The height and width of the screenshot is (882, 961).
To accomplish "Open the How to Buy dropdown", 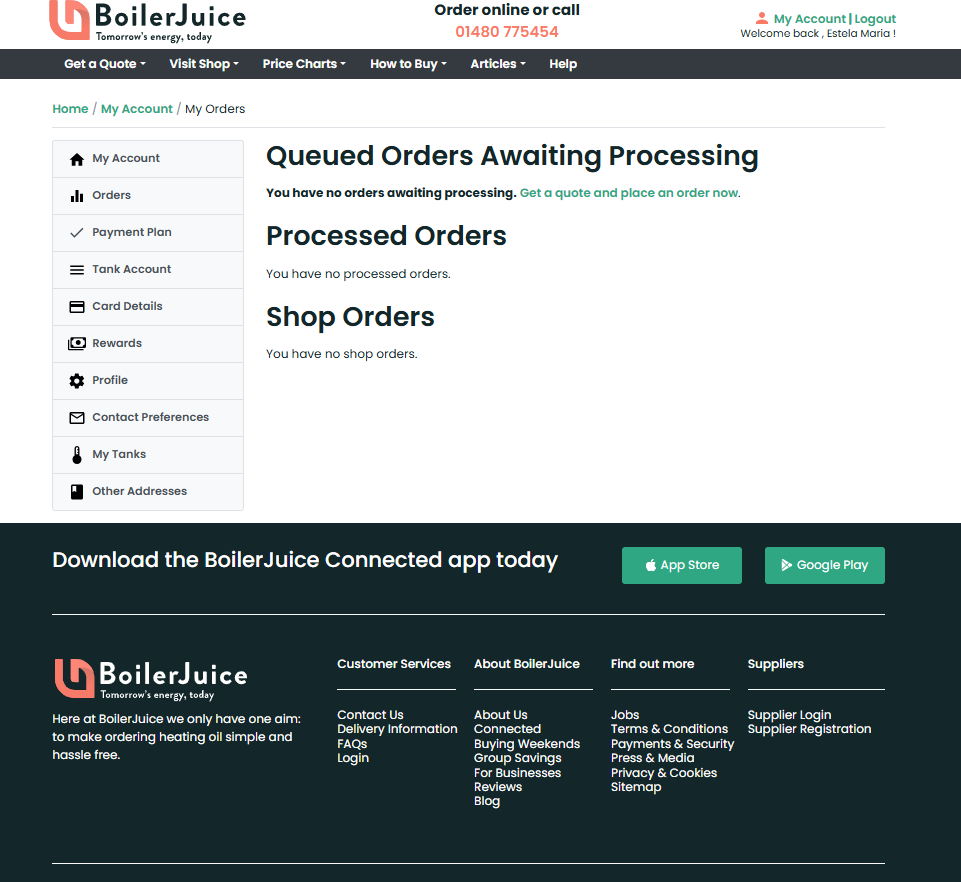I will [x=408, y=64].
